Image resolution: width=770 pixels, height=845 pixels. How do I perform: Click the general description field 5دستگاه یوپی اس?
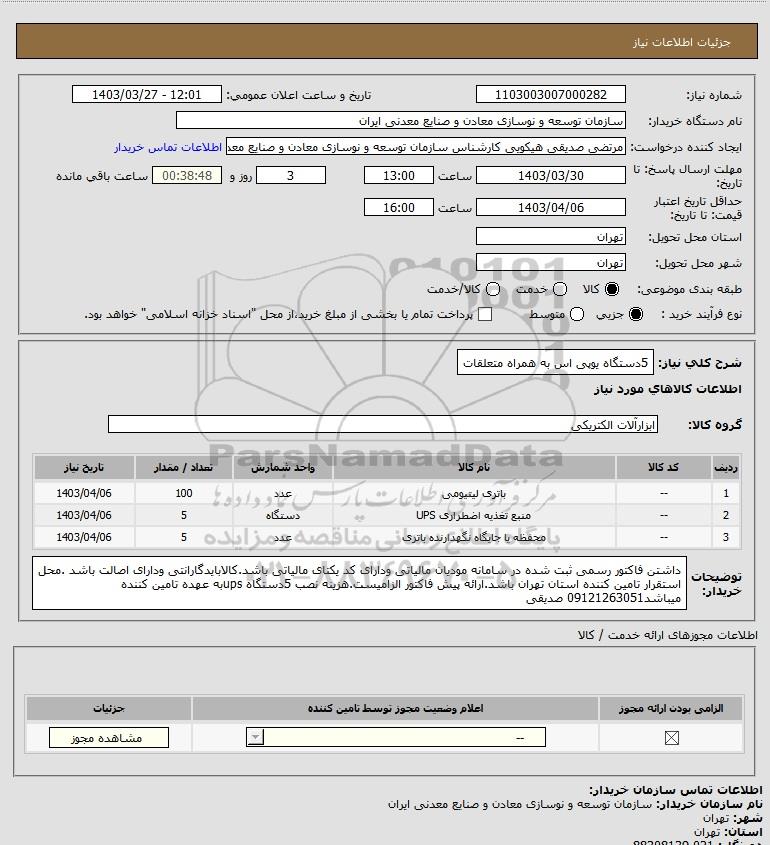point(555,362)
